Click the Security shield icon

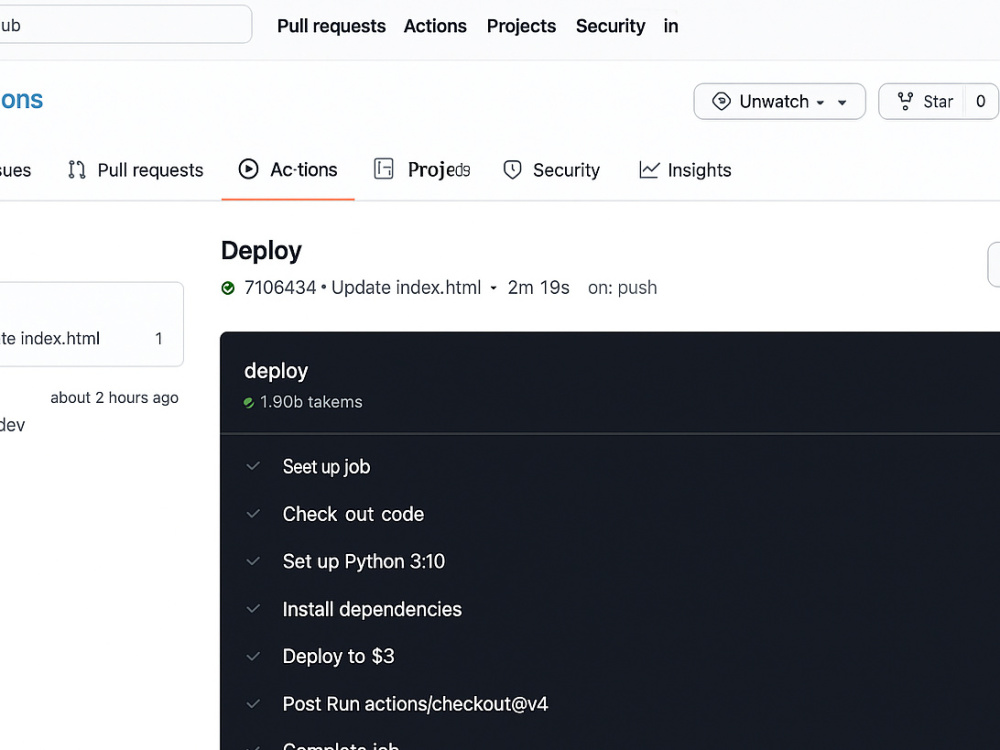[512, 170]
